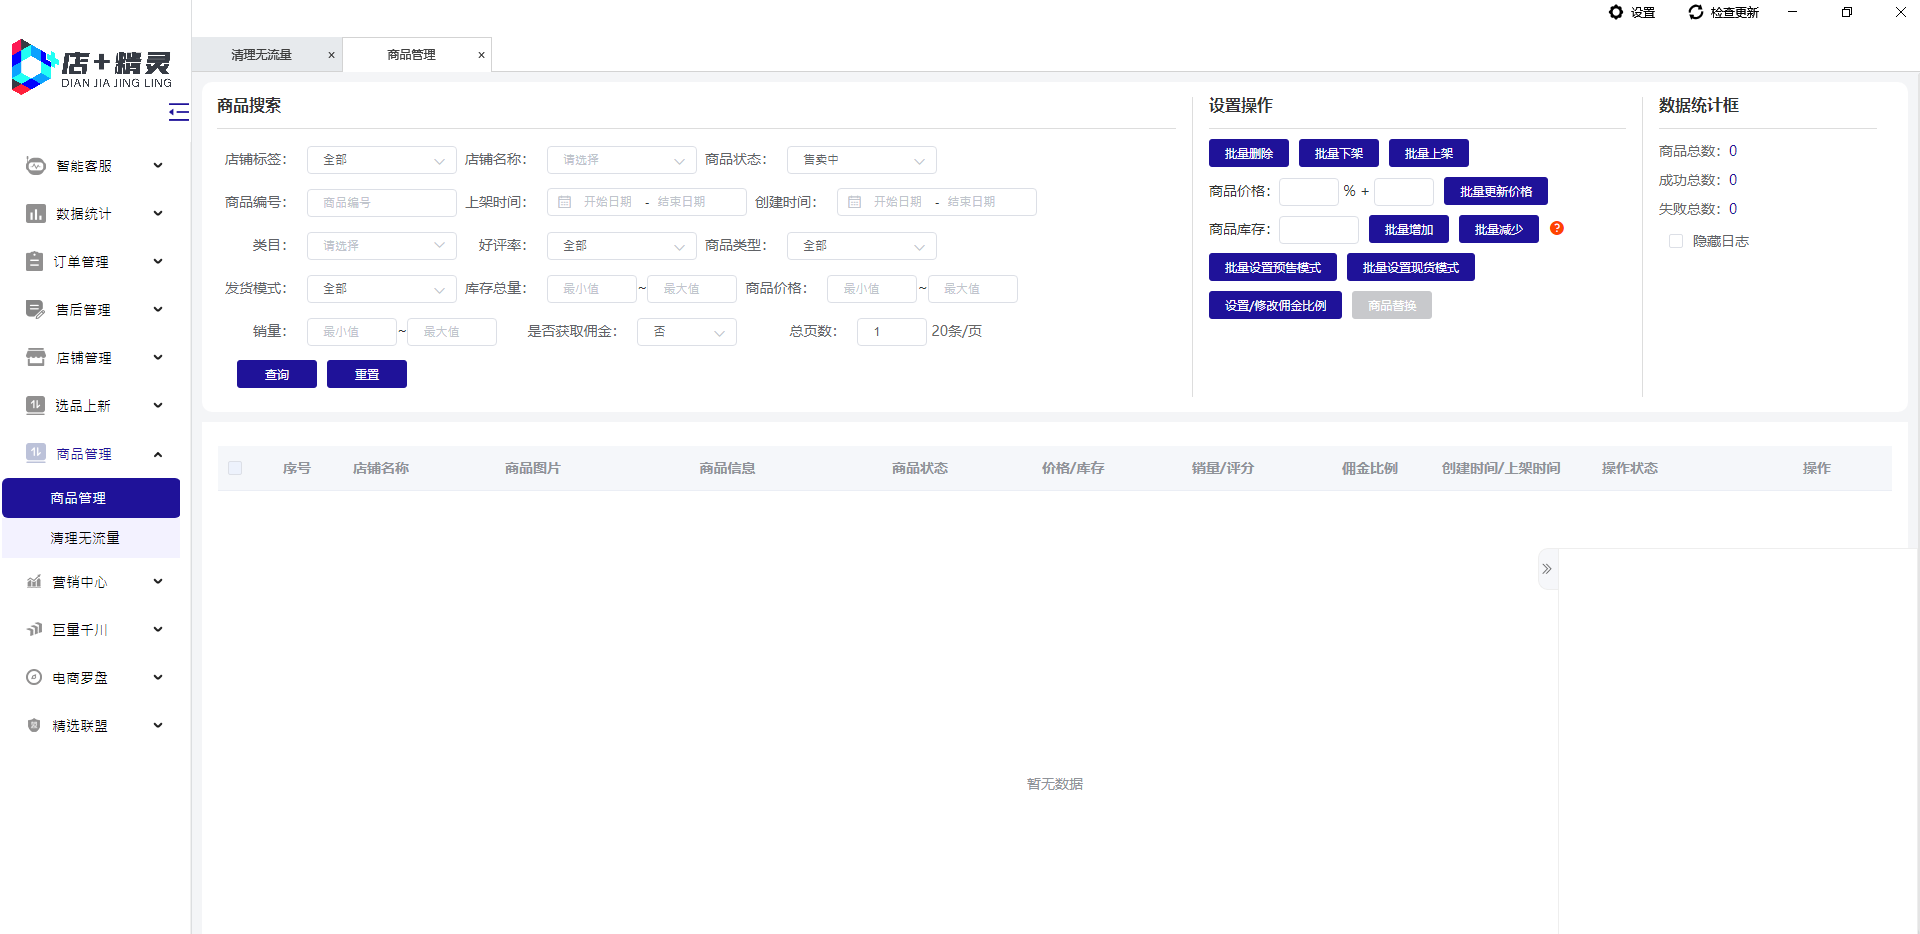Click the 查询 button
Image resolution: width=1920 pixels, height=934 pixels.
pos(277,374)
